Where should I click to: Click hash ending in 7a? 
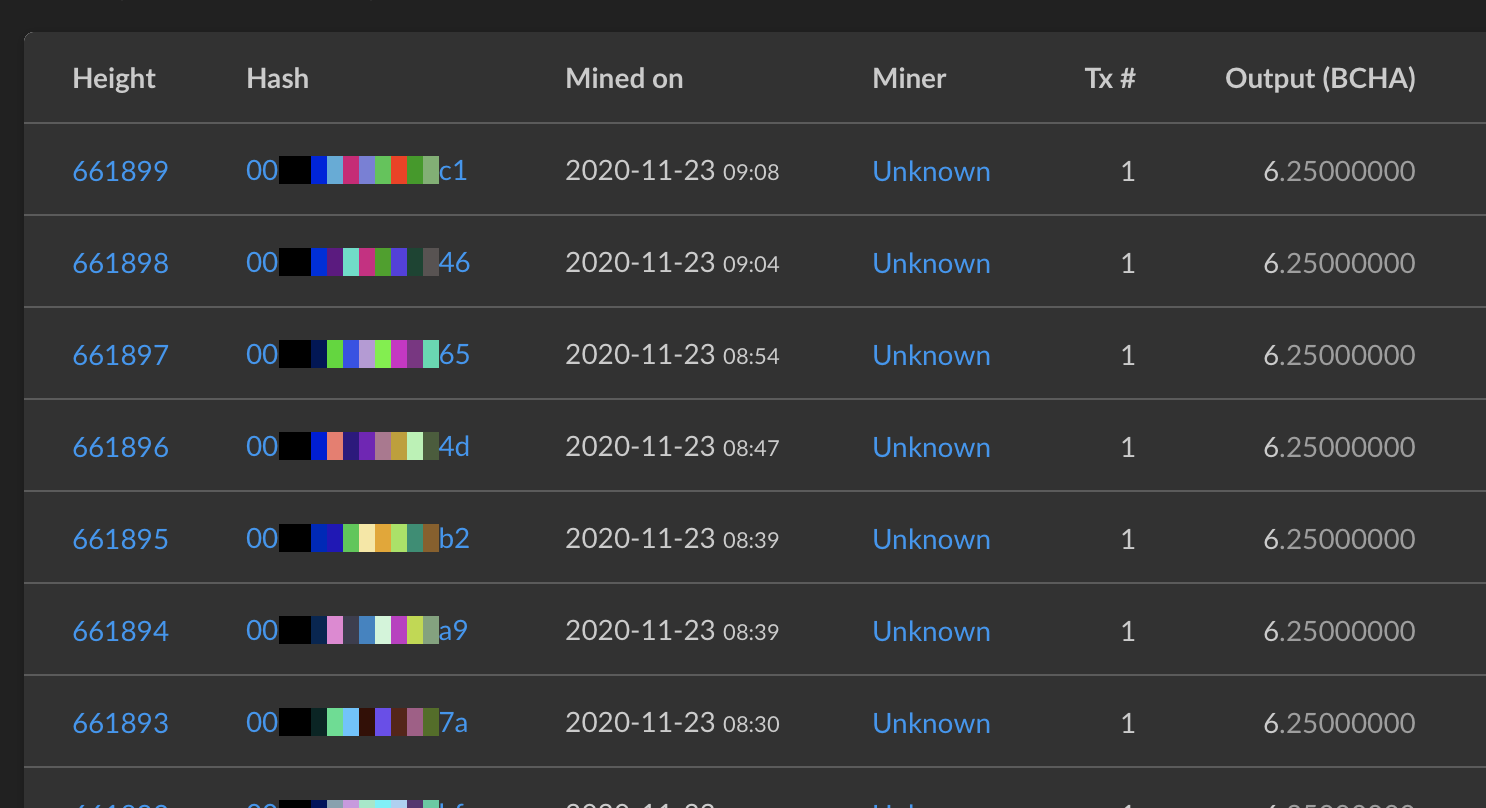tap(357, 723)
